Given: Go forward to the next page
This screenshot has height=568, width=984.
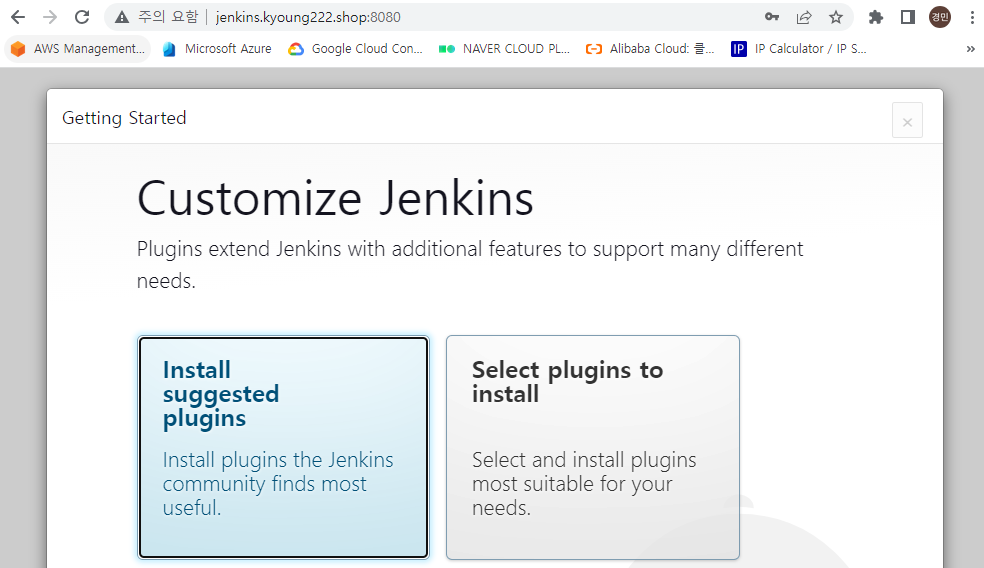Looking at the screenshot, I should click(50, 17).
